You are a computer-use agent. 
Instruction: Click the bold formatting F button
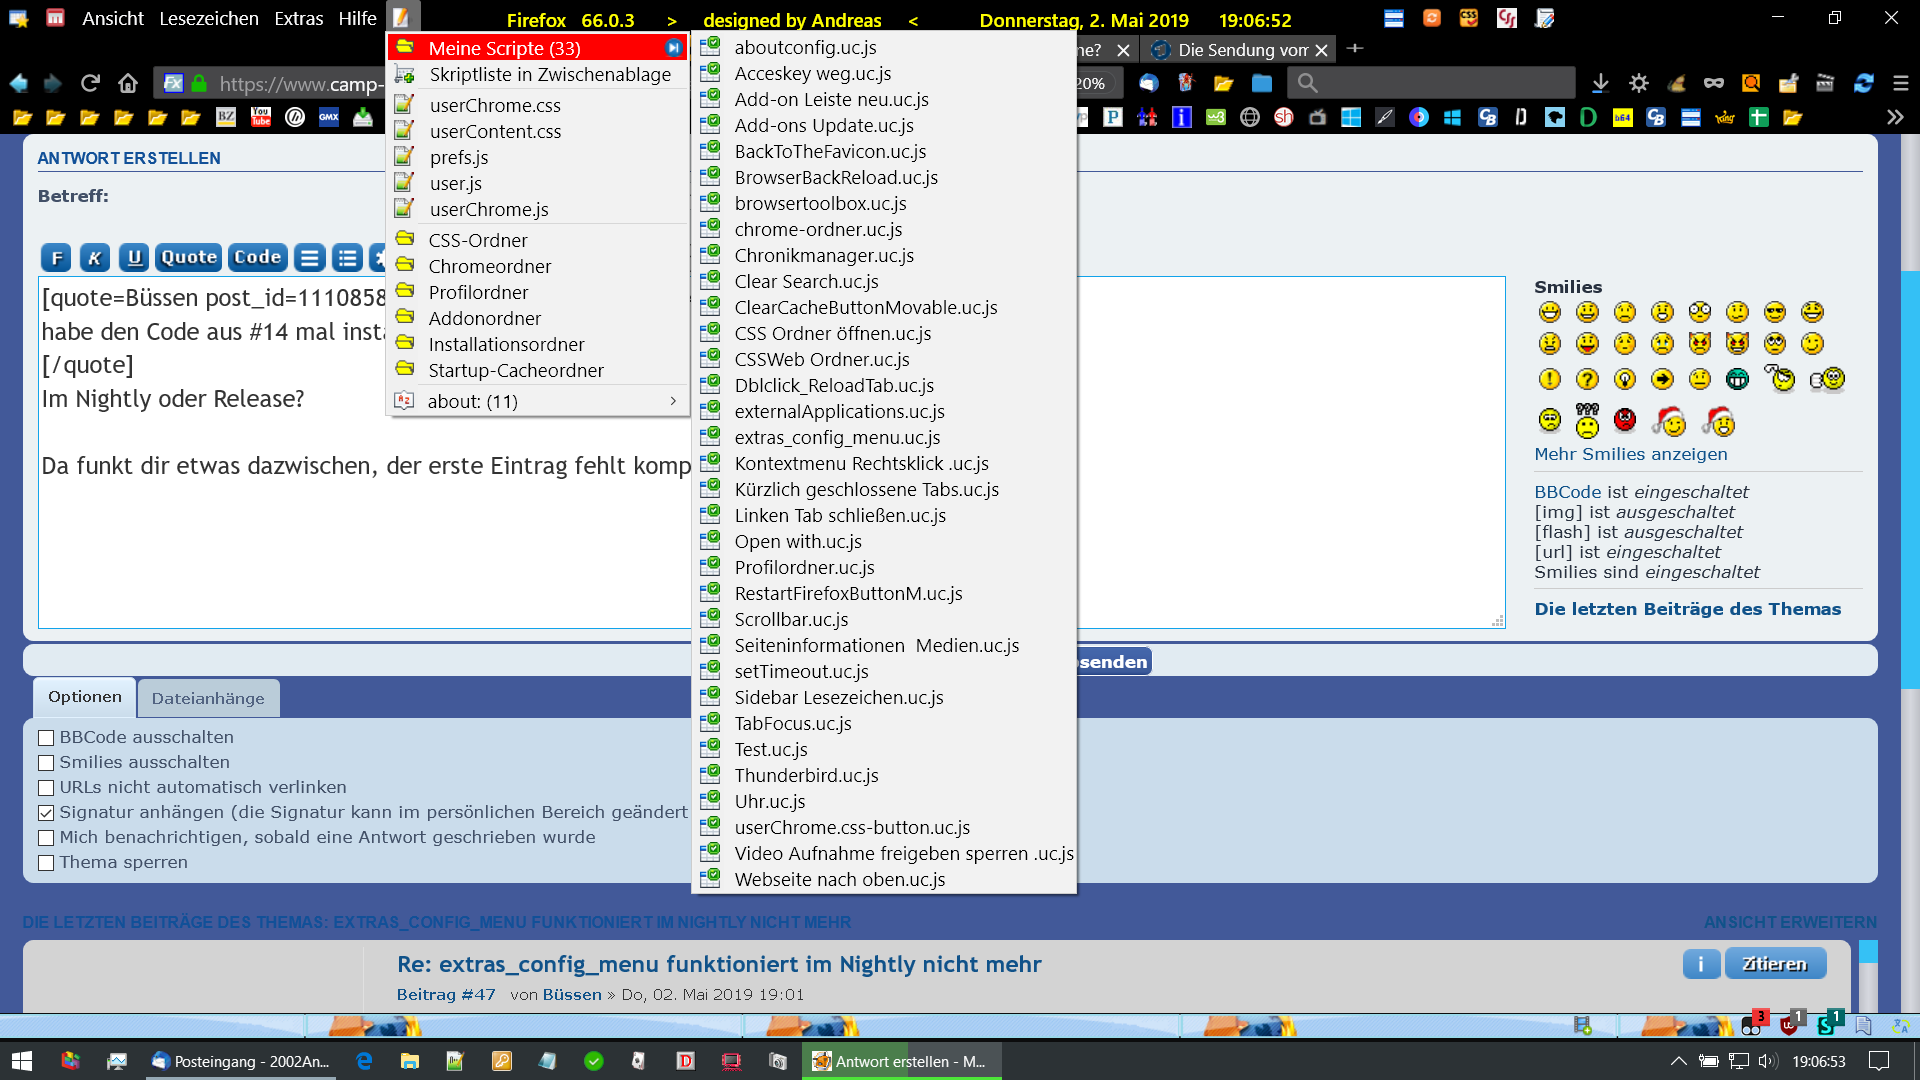56,258
